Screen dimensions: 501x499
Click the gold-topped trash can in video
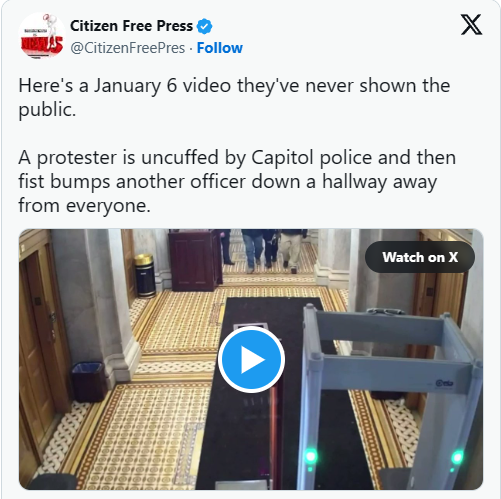click(145, 275)
